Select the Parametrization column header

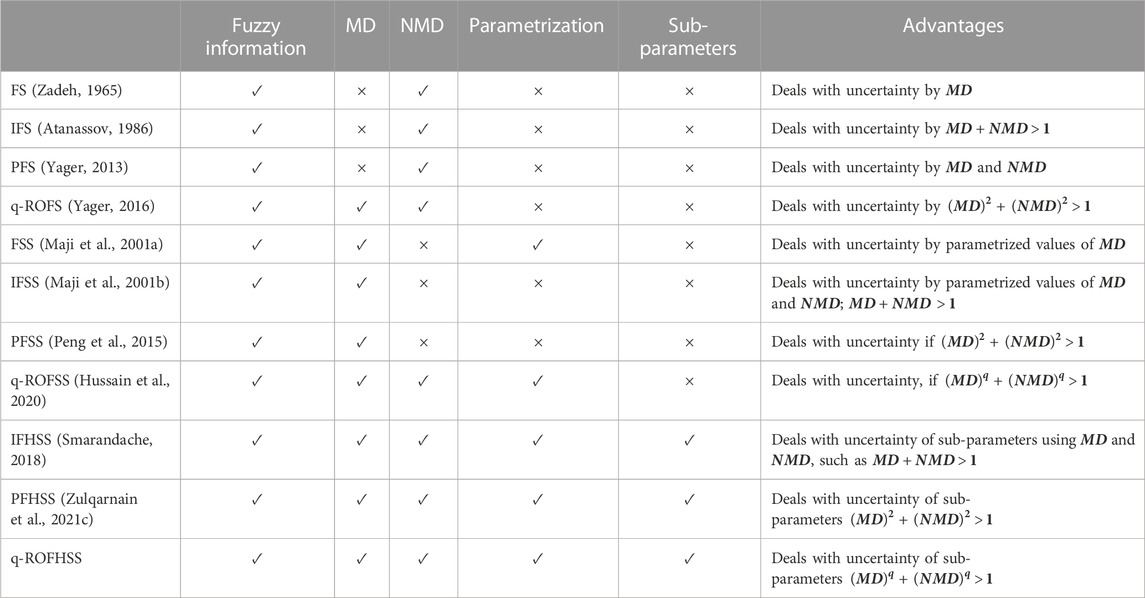(537, 26)
